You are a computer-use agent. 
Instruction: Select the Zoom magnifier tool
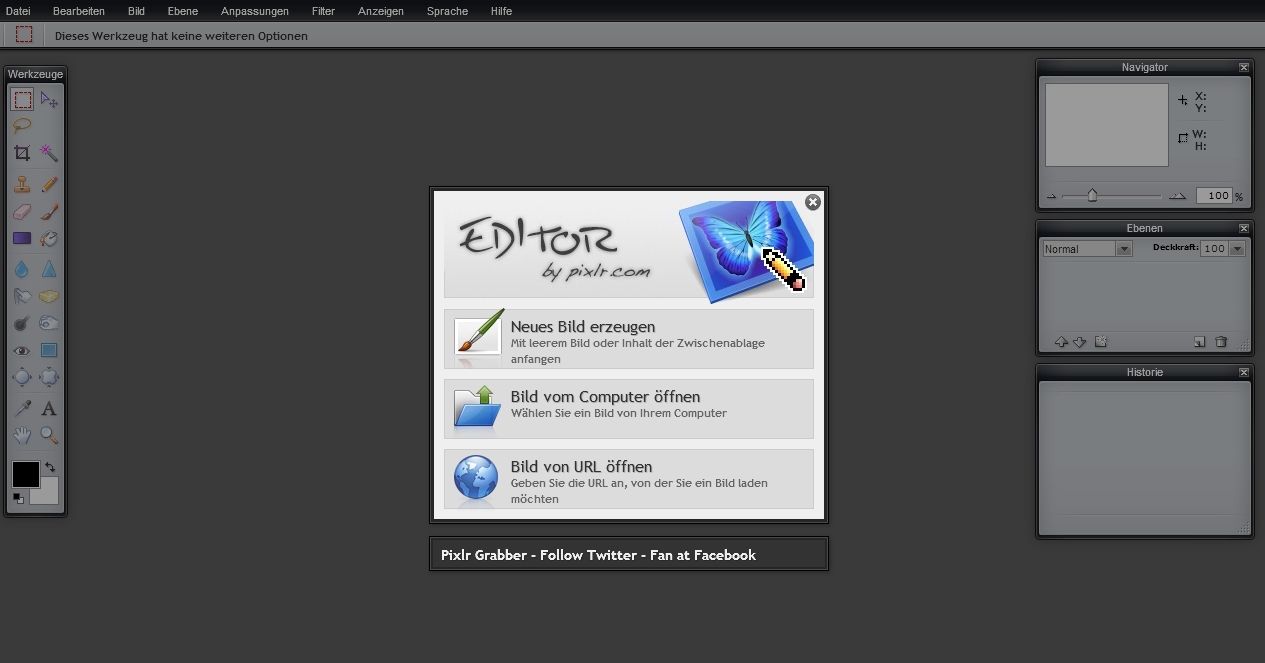click(49, 435)
